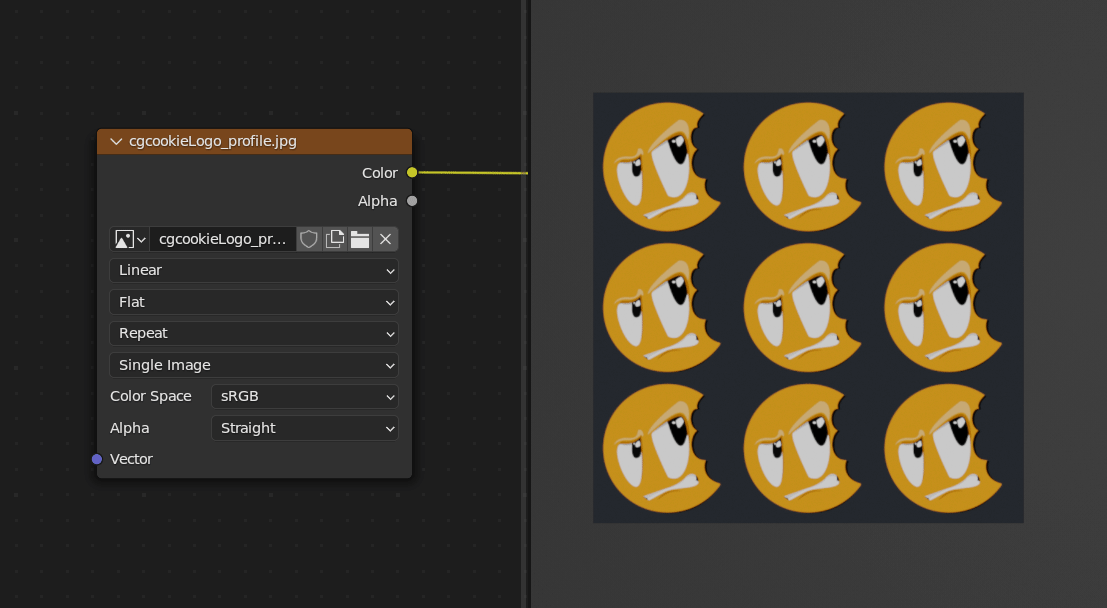Viewport: 1107px width, 608px height.
Task: Open the Straight Alpha mode dropdown
Action: click(x=305, y=428)
